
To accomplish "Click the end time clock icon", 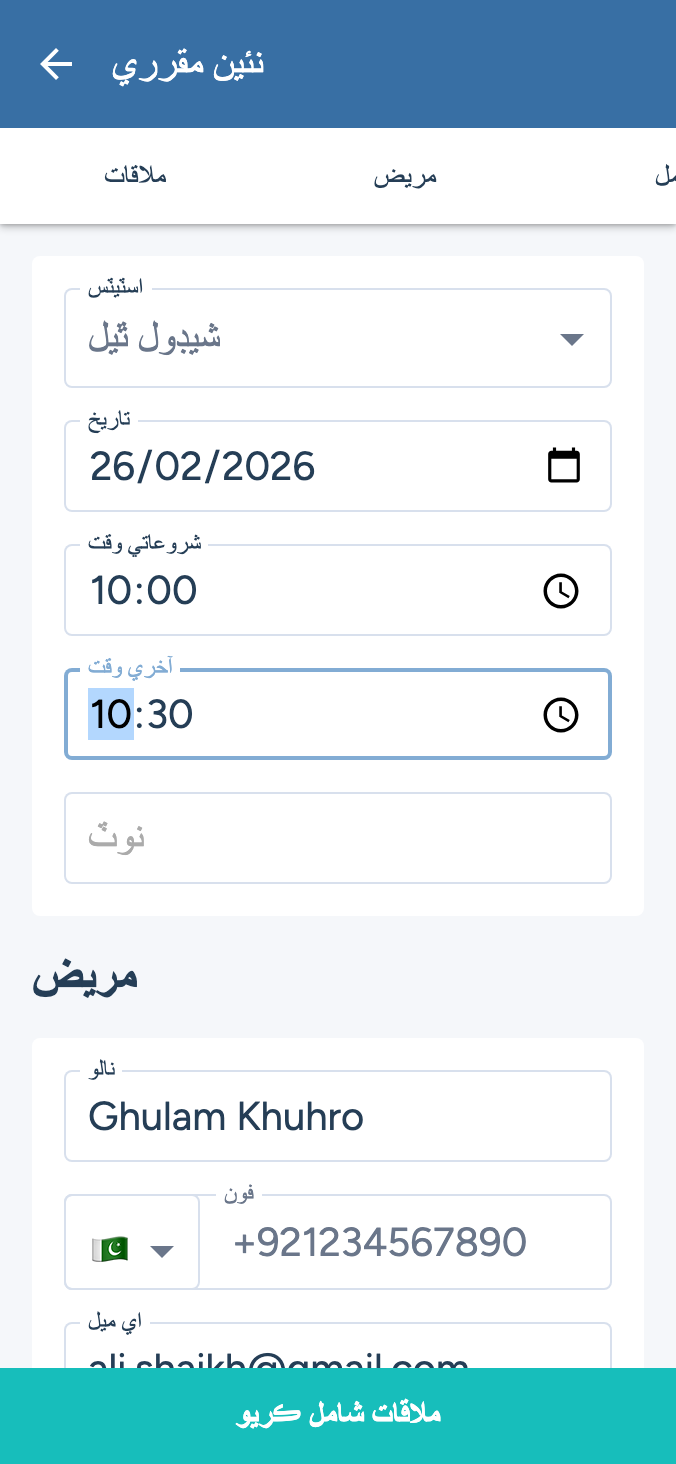I will [561, 715].
